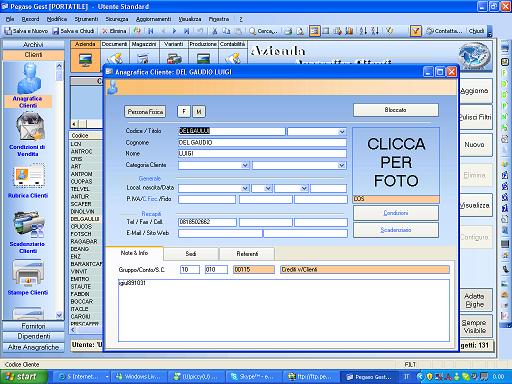This screenshot has width=512, height=384.
Task: Open the second Local. nascita dropdown
Action: (x=268, y=188)
